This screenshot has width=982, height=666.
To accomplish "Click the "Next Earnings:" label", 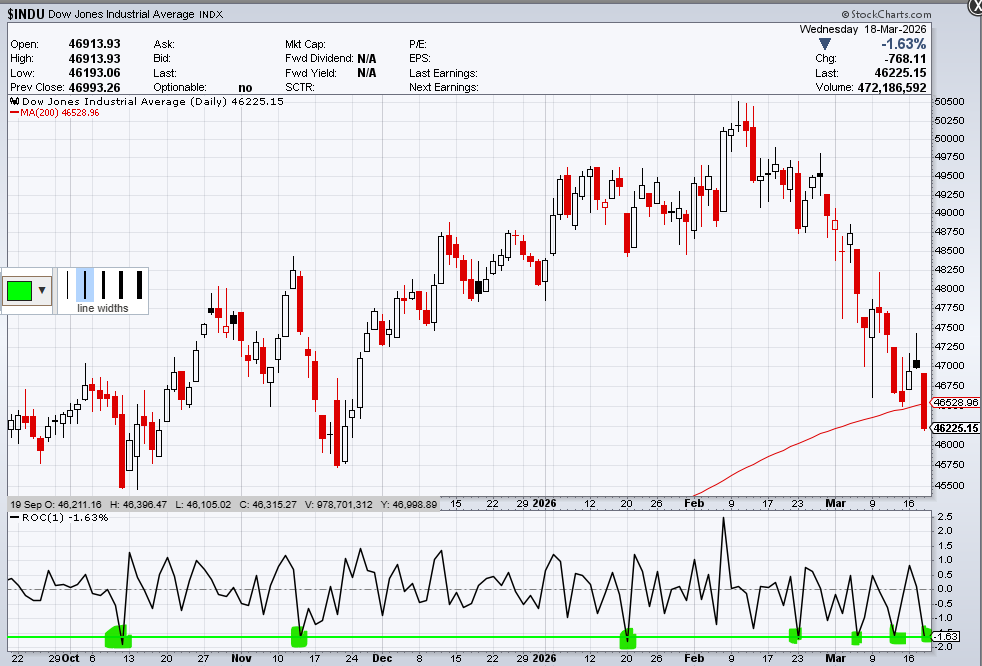I will pos(444,87).
